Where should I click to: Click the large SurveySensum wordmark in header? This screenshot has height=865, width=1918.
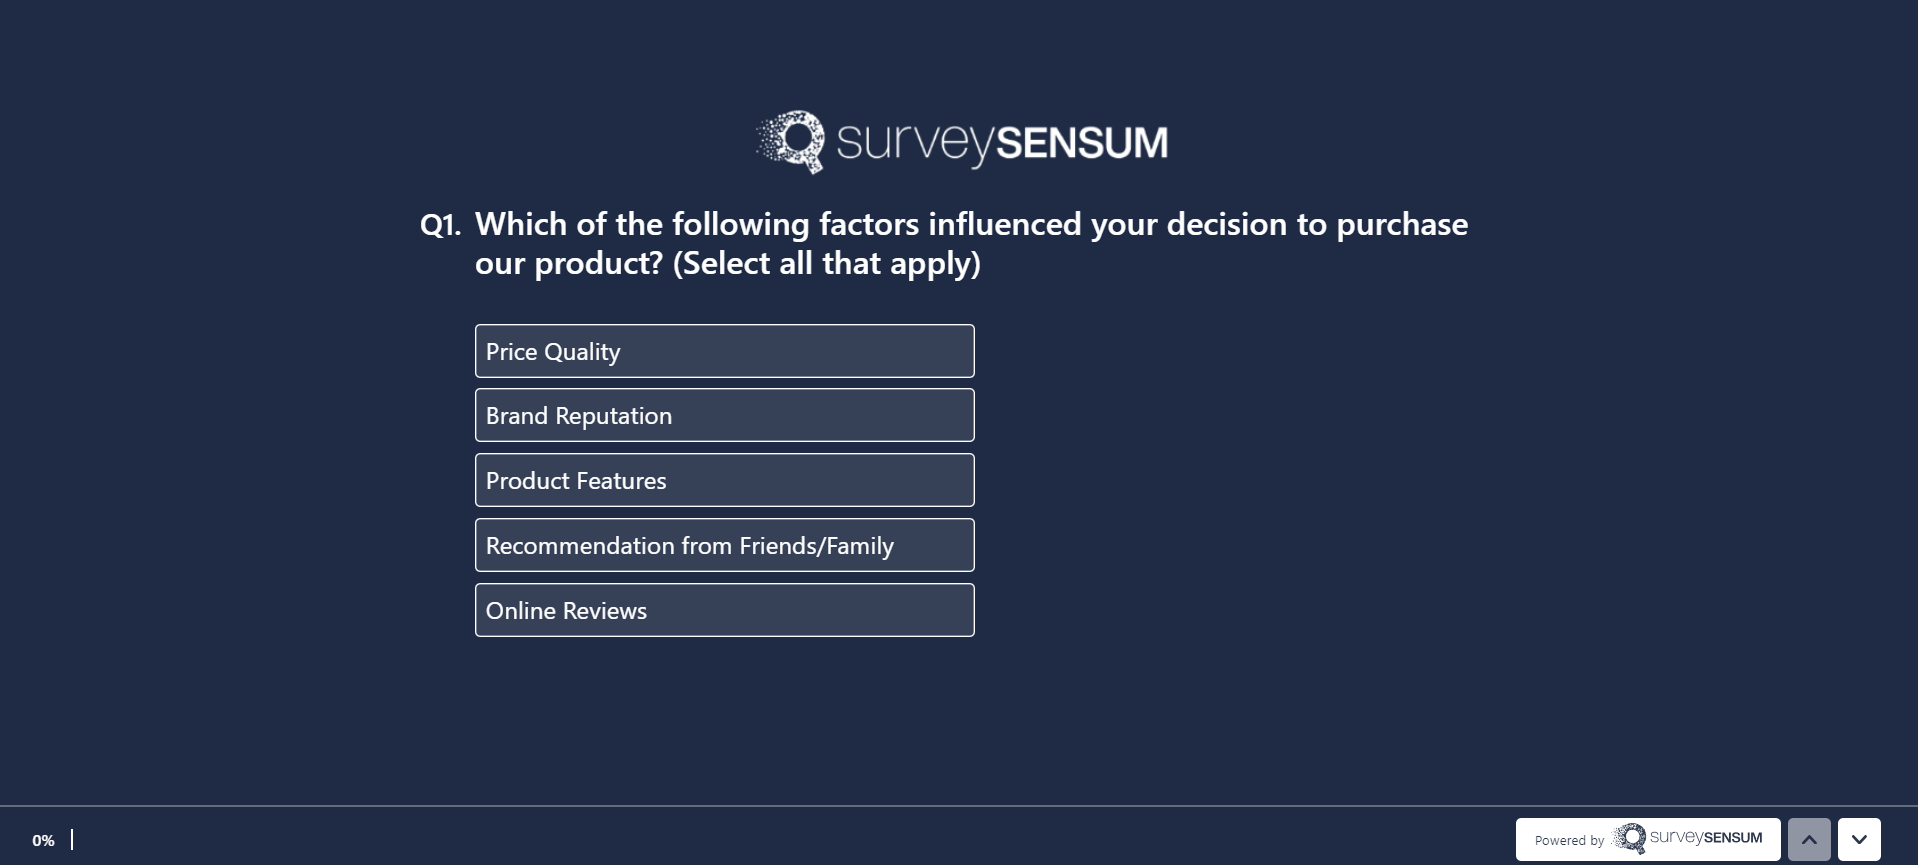(1001, 142)
